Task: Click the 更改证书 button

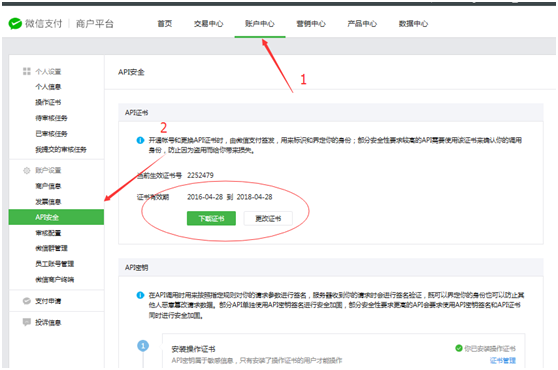Action: click(268, 218)
